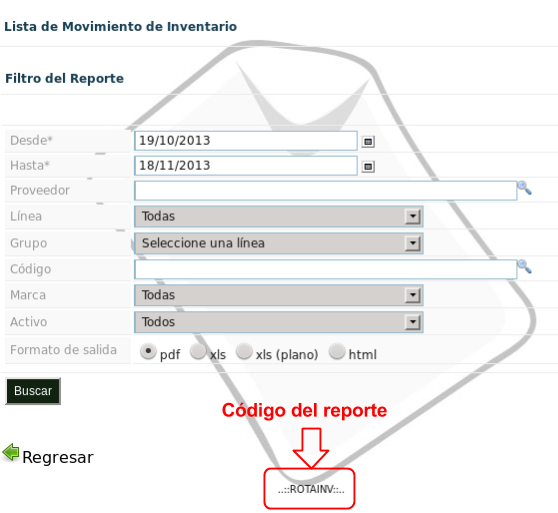Open the calendar picker for Hasta date
Viewport: 558px width, 513px height.
(368, 166)
